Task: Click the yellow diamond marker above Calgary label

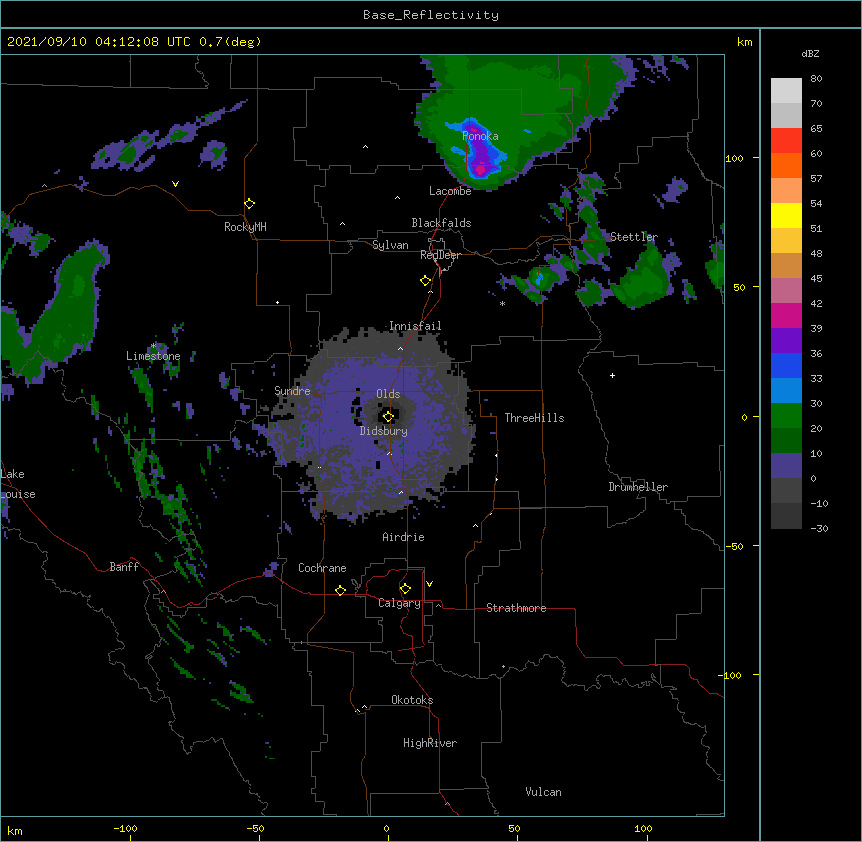Action: [405, 588]
